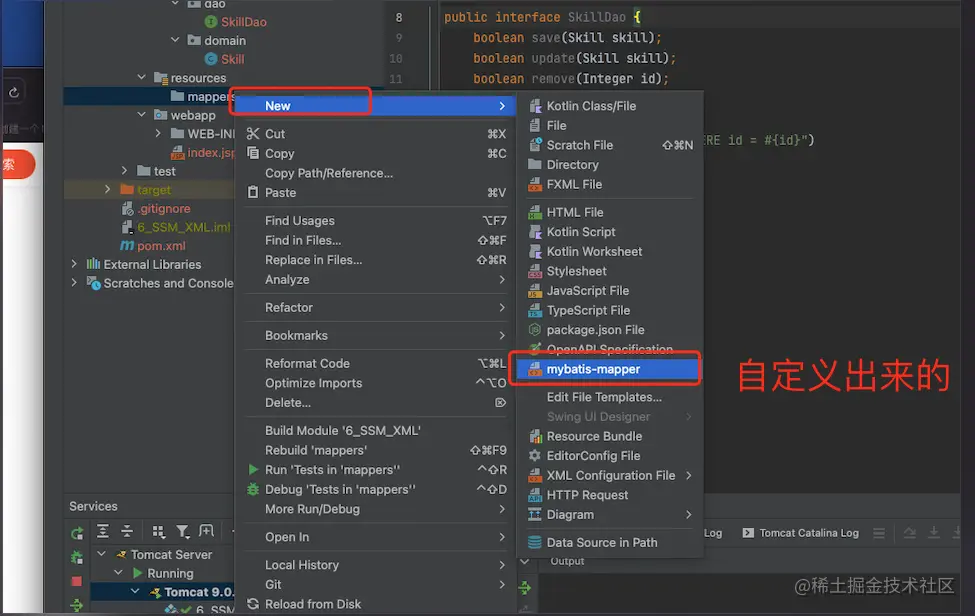The width and height of the screenshot is (975, 616).
Task: Collapse the Running node in Services
Action: point(118,572)
